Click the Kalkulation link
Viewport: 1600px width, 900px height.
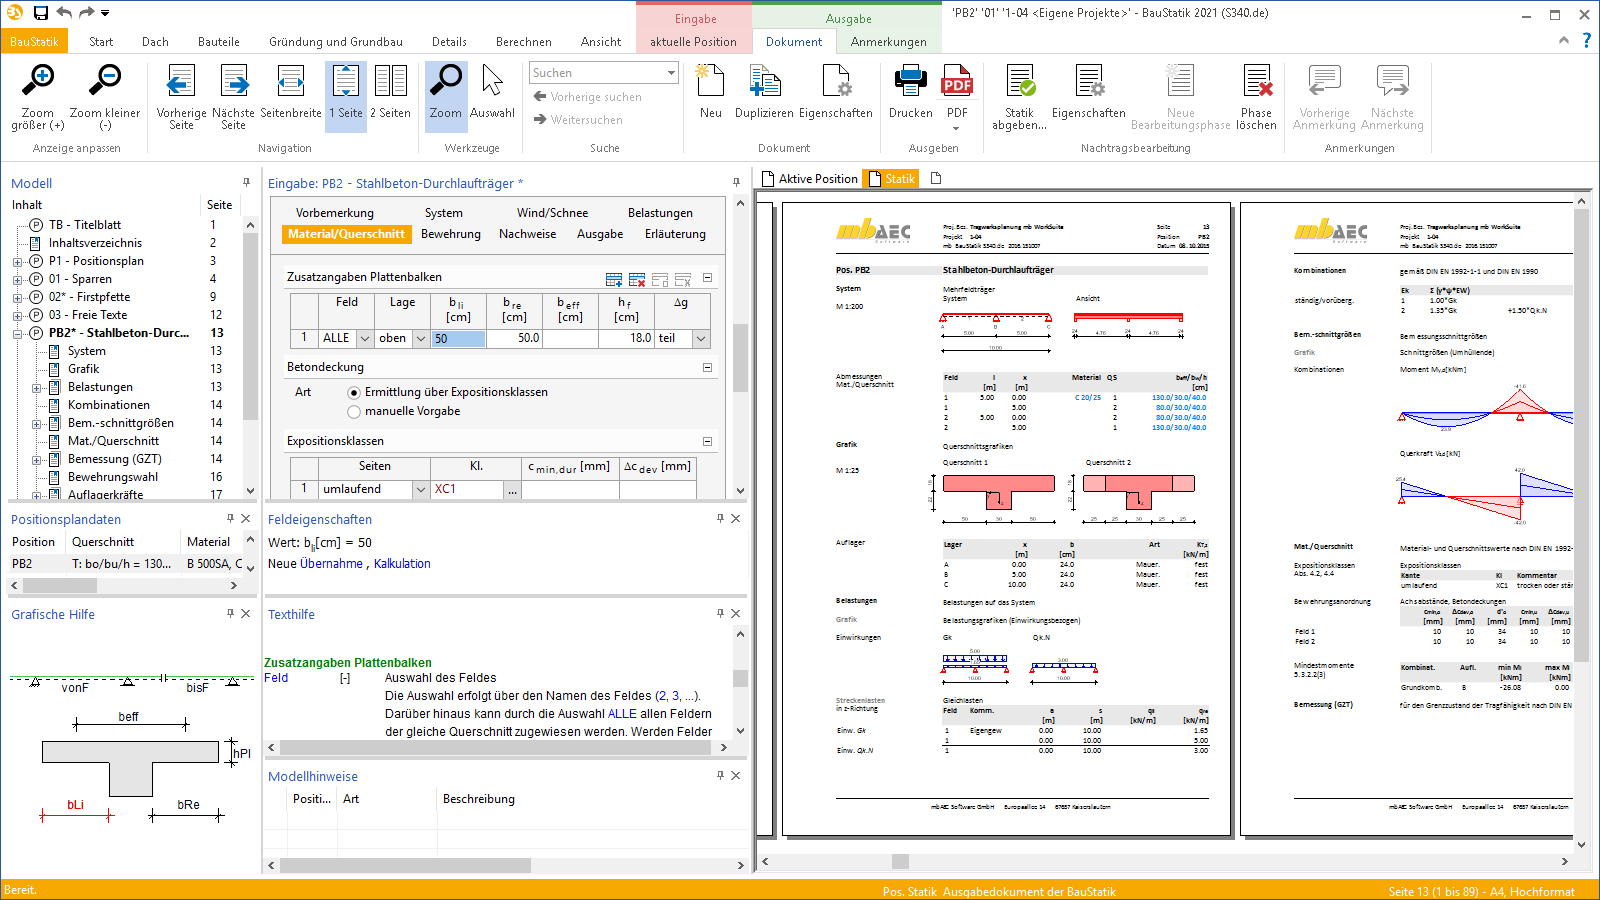(402, 564)
